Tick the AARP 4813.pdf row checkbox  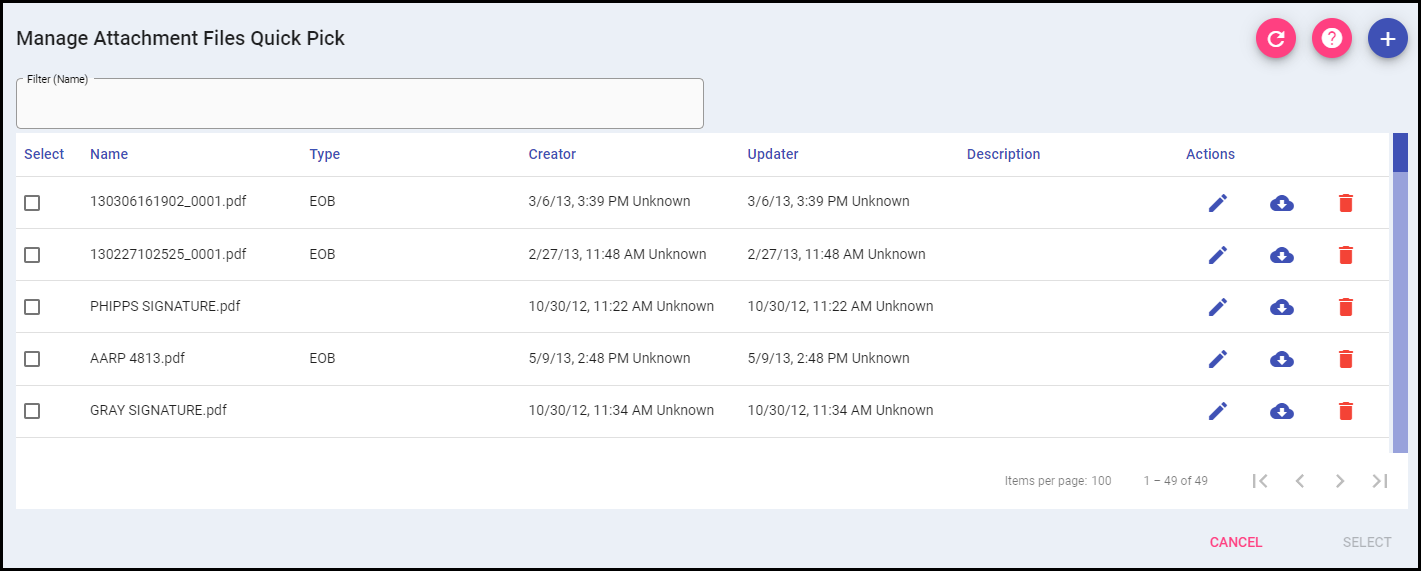click(32, 359)
